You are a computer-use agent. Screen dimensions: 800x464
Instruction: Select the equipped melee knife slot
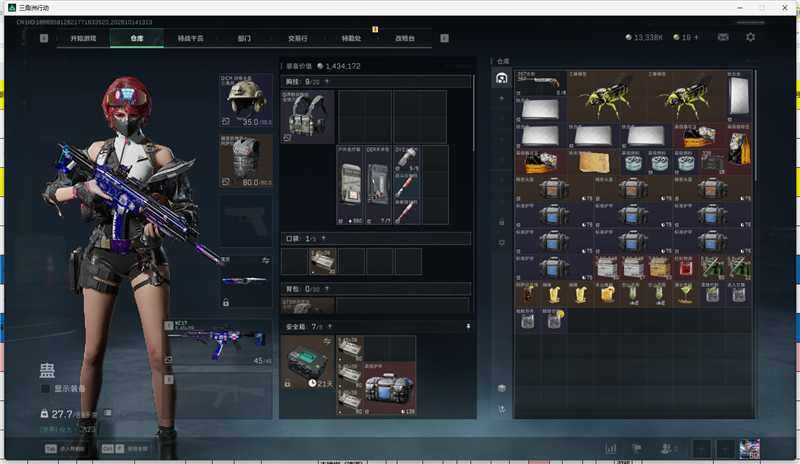point(245,281)
